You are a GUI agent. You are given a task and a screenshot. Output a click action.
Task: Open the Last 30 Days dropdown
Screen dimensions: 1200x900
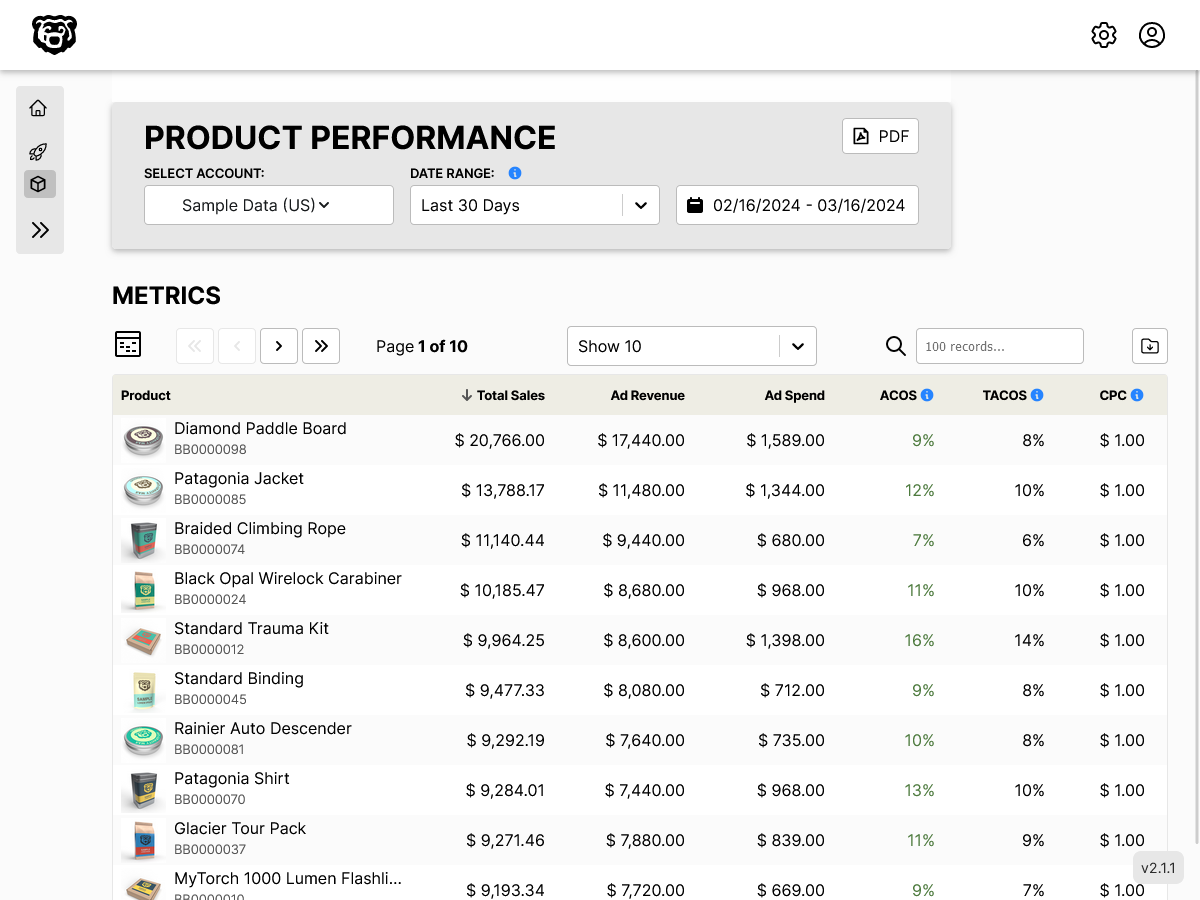point(534,205)
